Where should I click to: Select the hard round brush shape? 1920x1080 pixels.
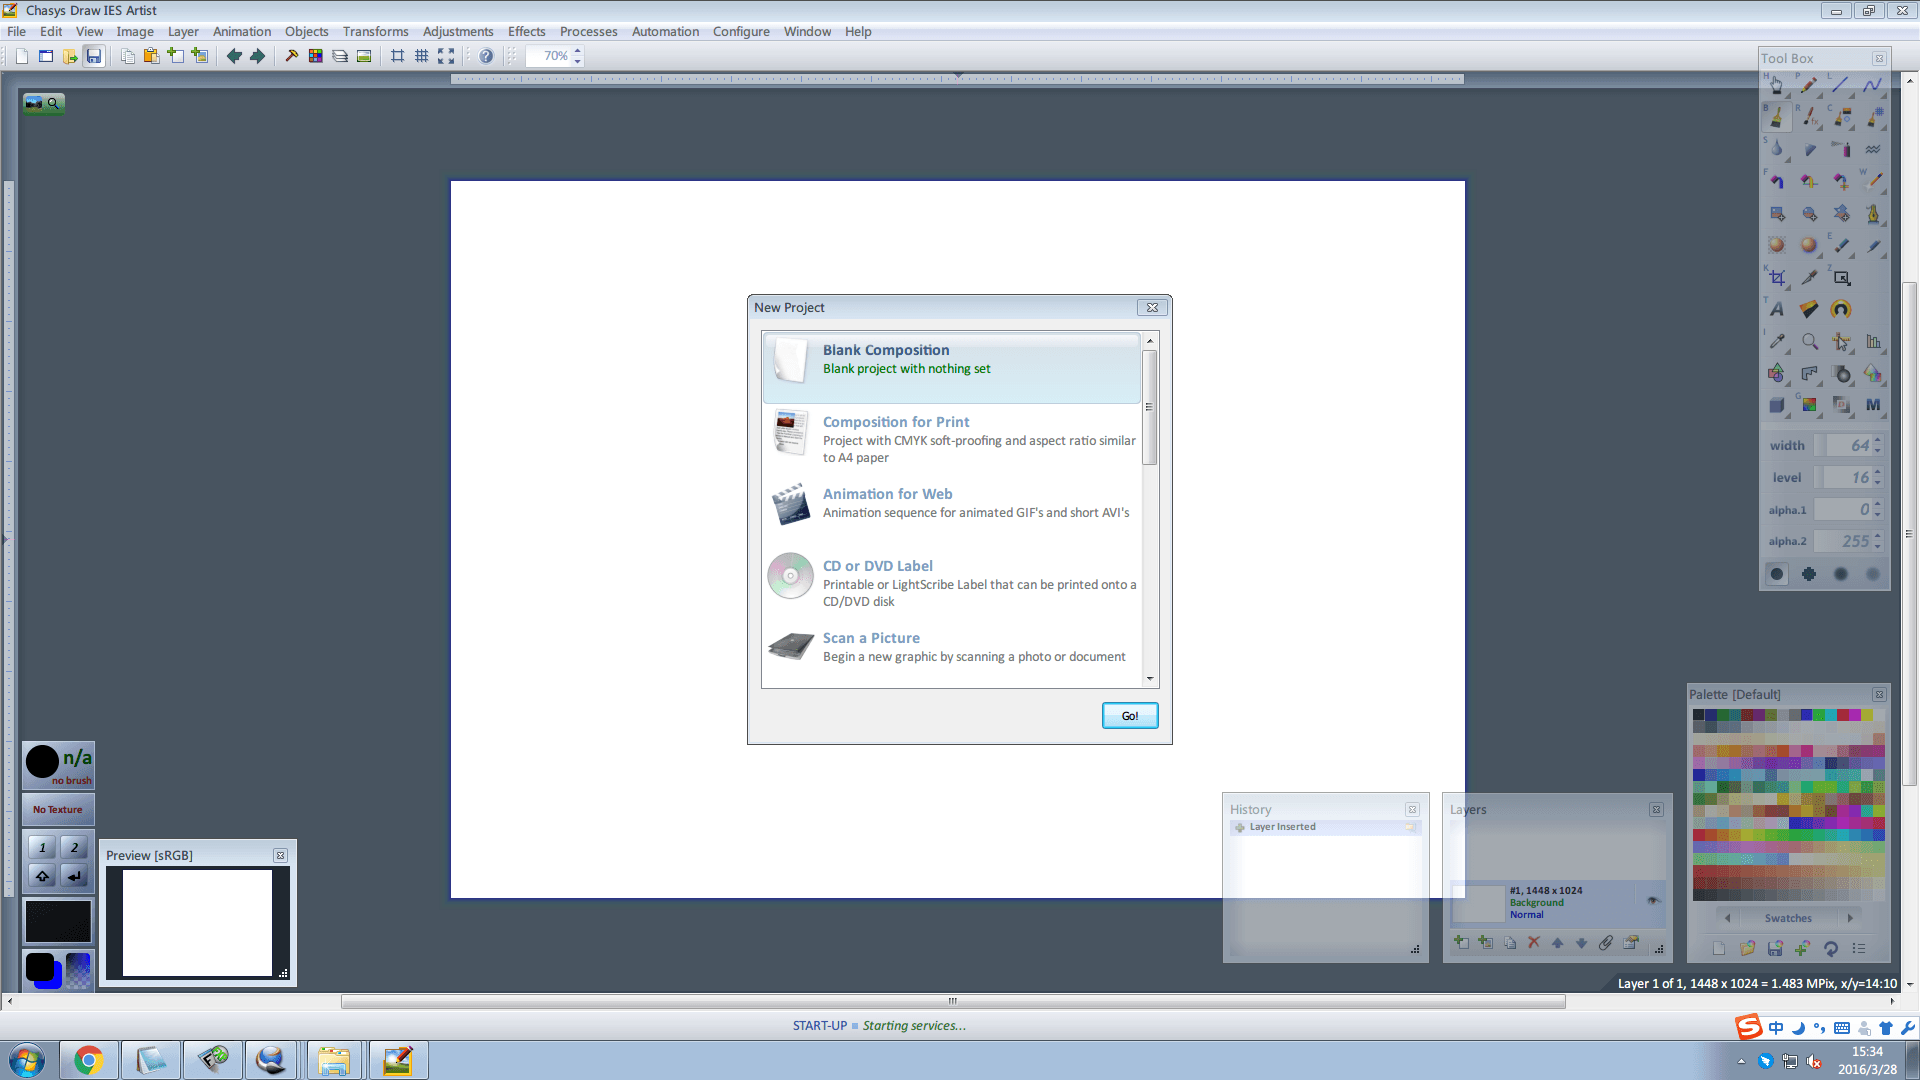click(x=1777, y=574)
